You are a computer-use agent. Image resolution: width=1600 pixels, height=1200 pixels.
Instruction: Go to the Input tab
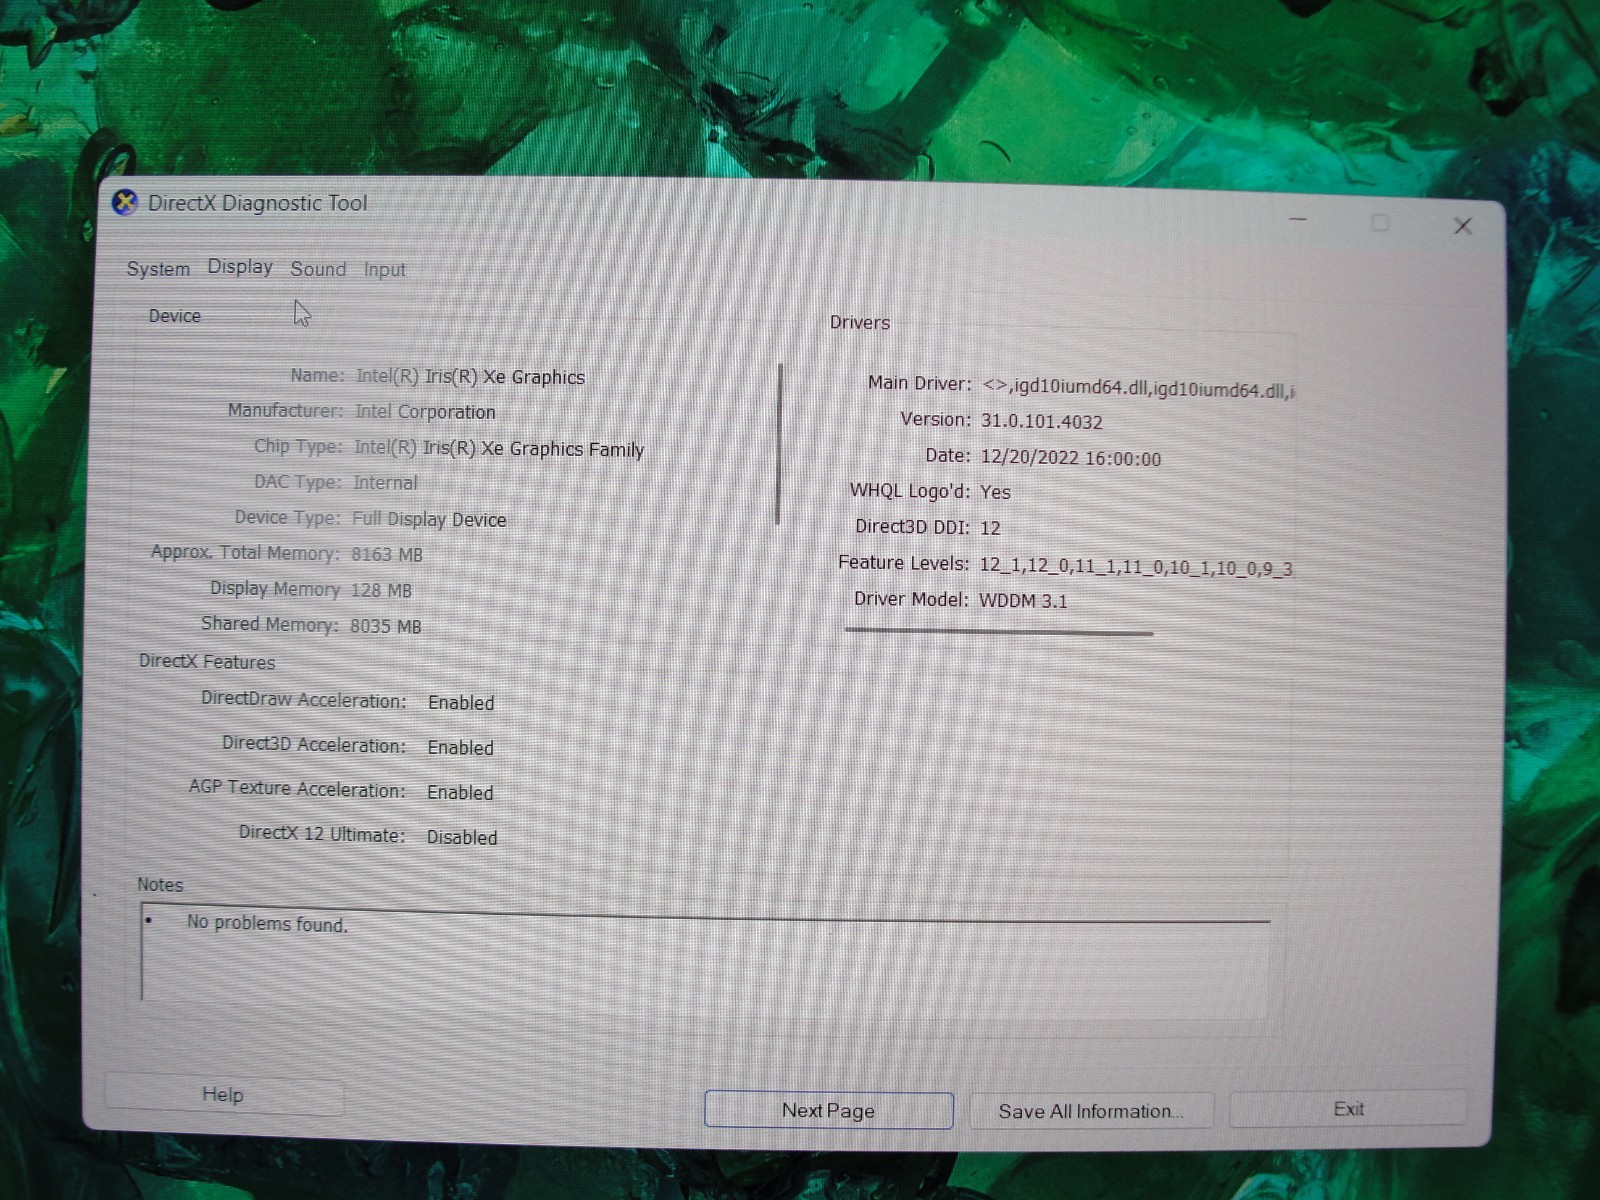384,270
